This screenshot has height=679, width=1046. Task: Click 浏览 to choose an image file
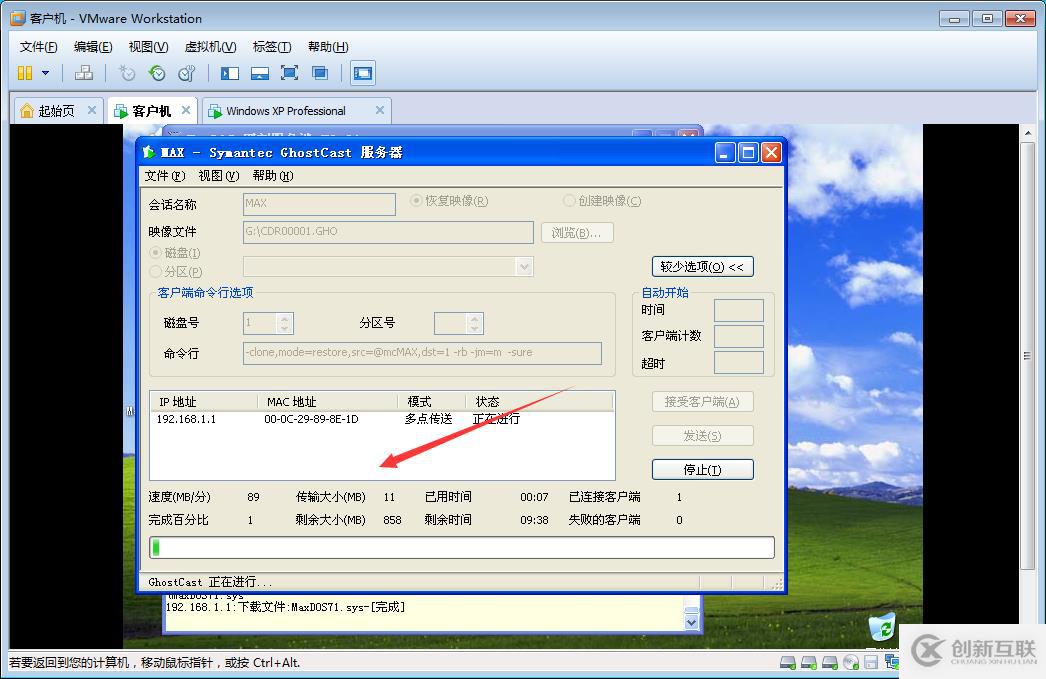click(x=577, y=231)
